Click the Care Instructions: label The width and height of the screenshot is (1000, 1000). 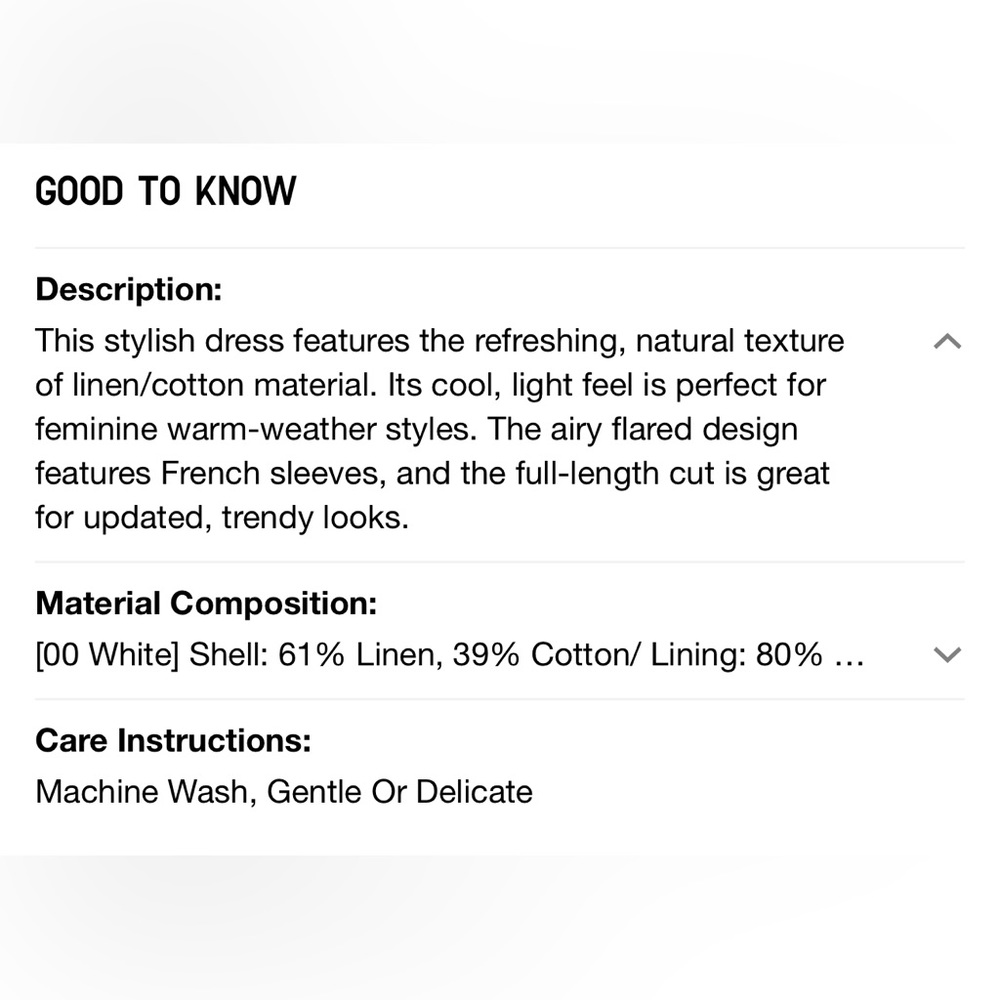(173, 740)
